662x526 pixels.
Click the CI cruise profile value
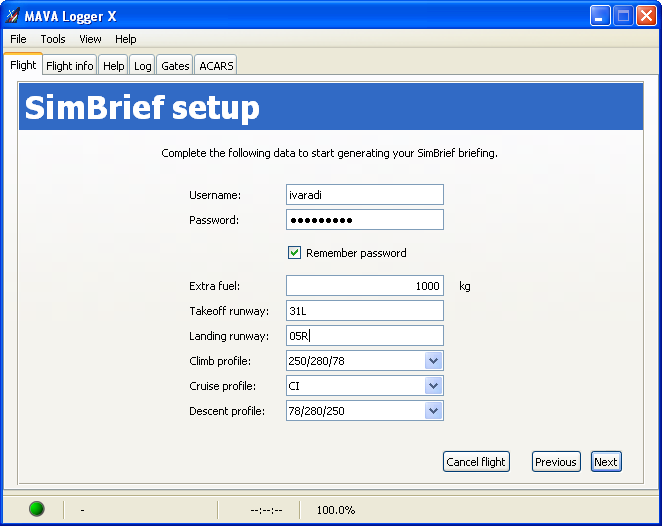coord(294,386)
